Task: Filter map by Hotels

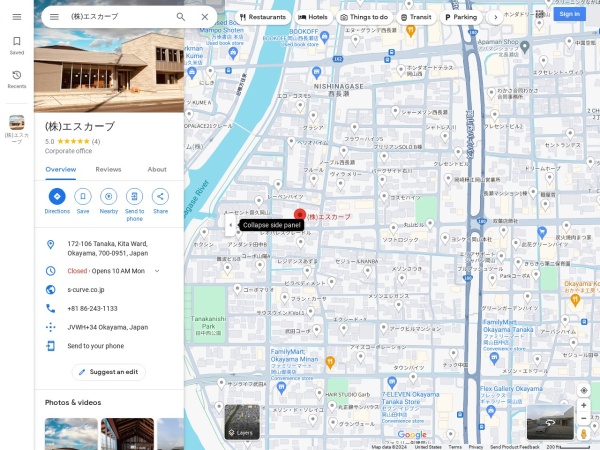Action: tap(313, 17)
